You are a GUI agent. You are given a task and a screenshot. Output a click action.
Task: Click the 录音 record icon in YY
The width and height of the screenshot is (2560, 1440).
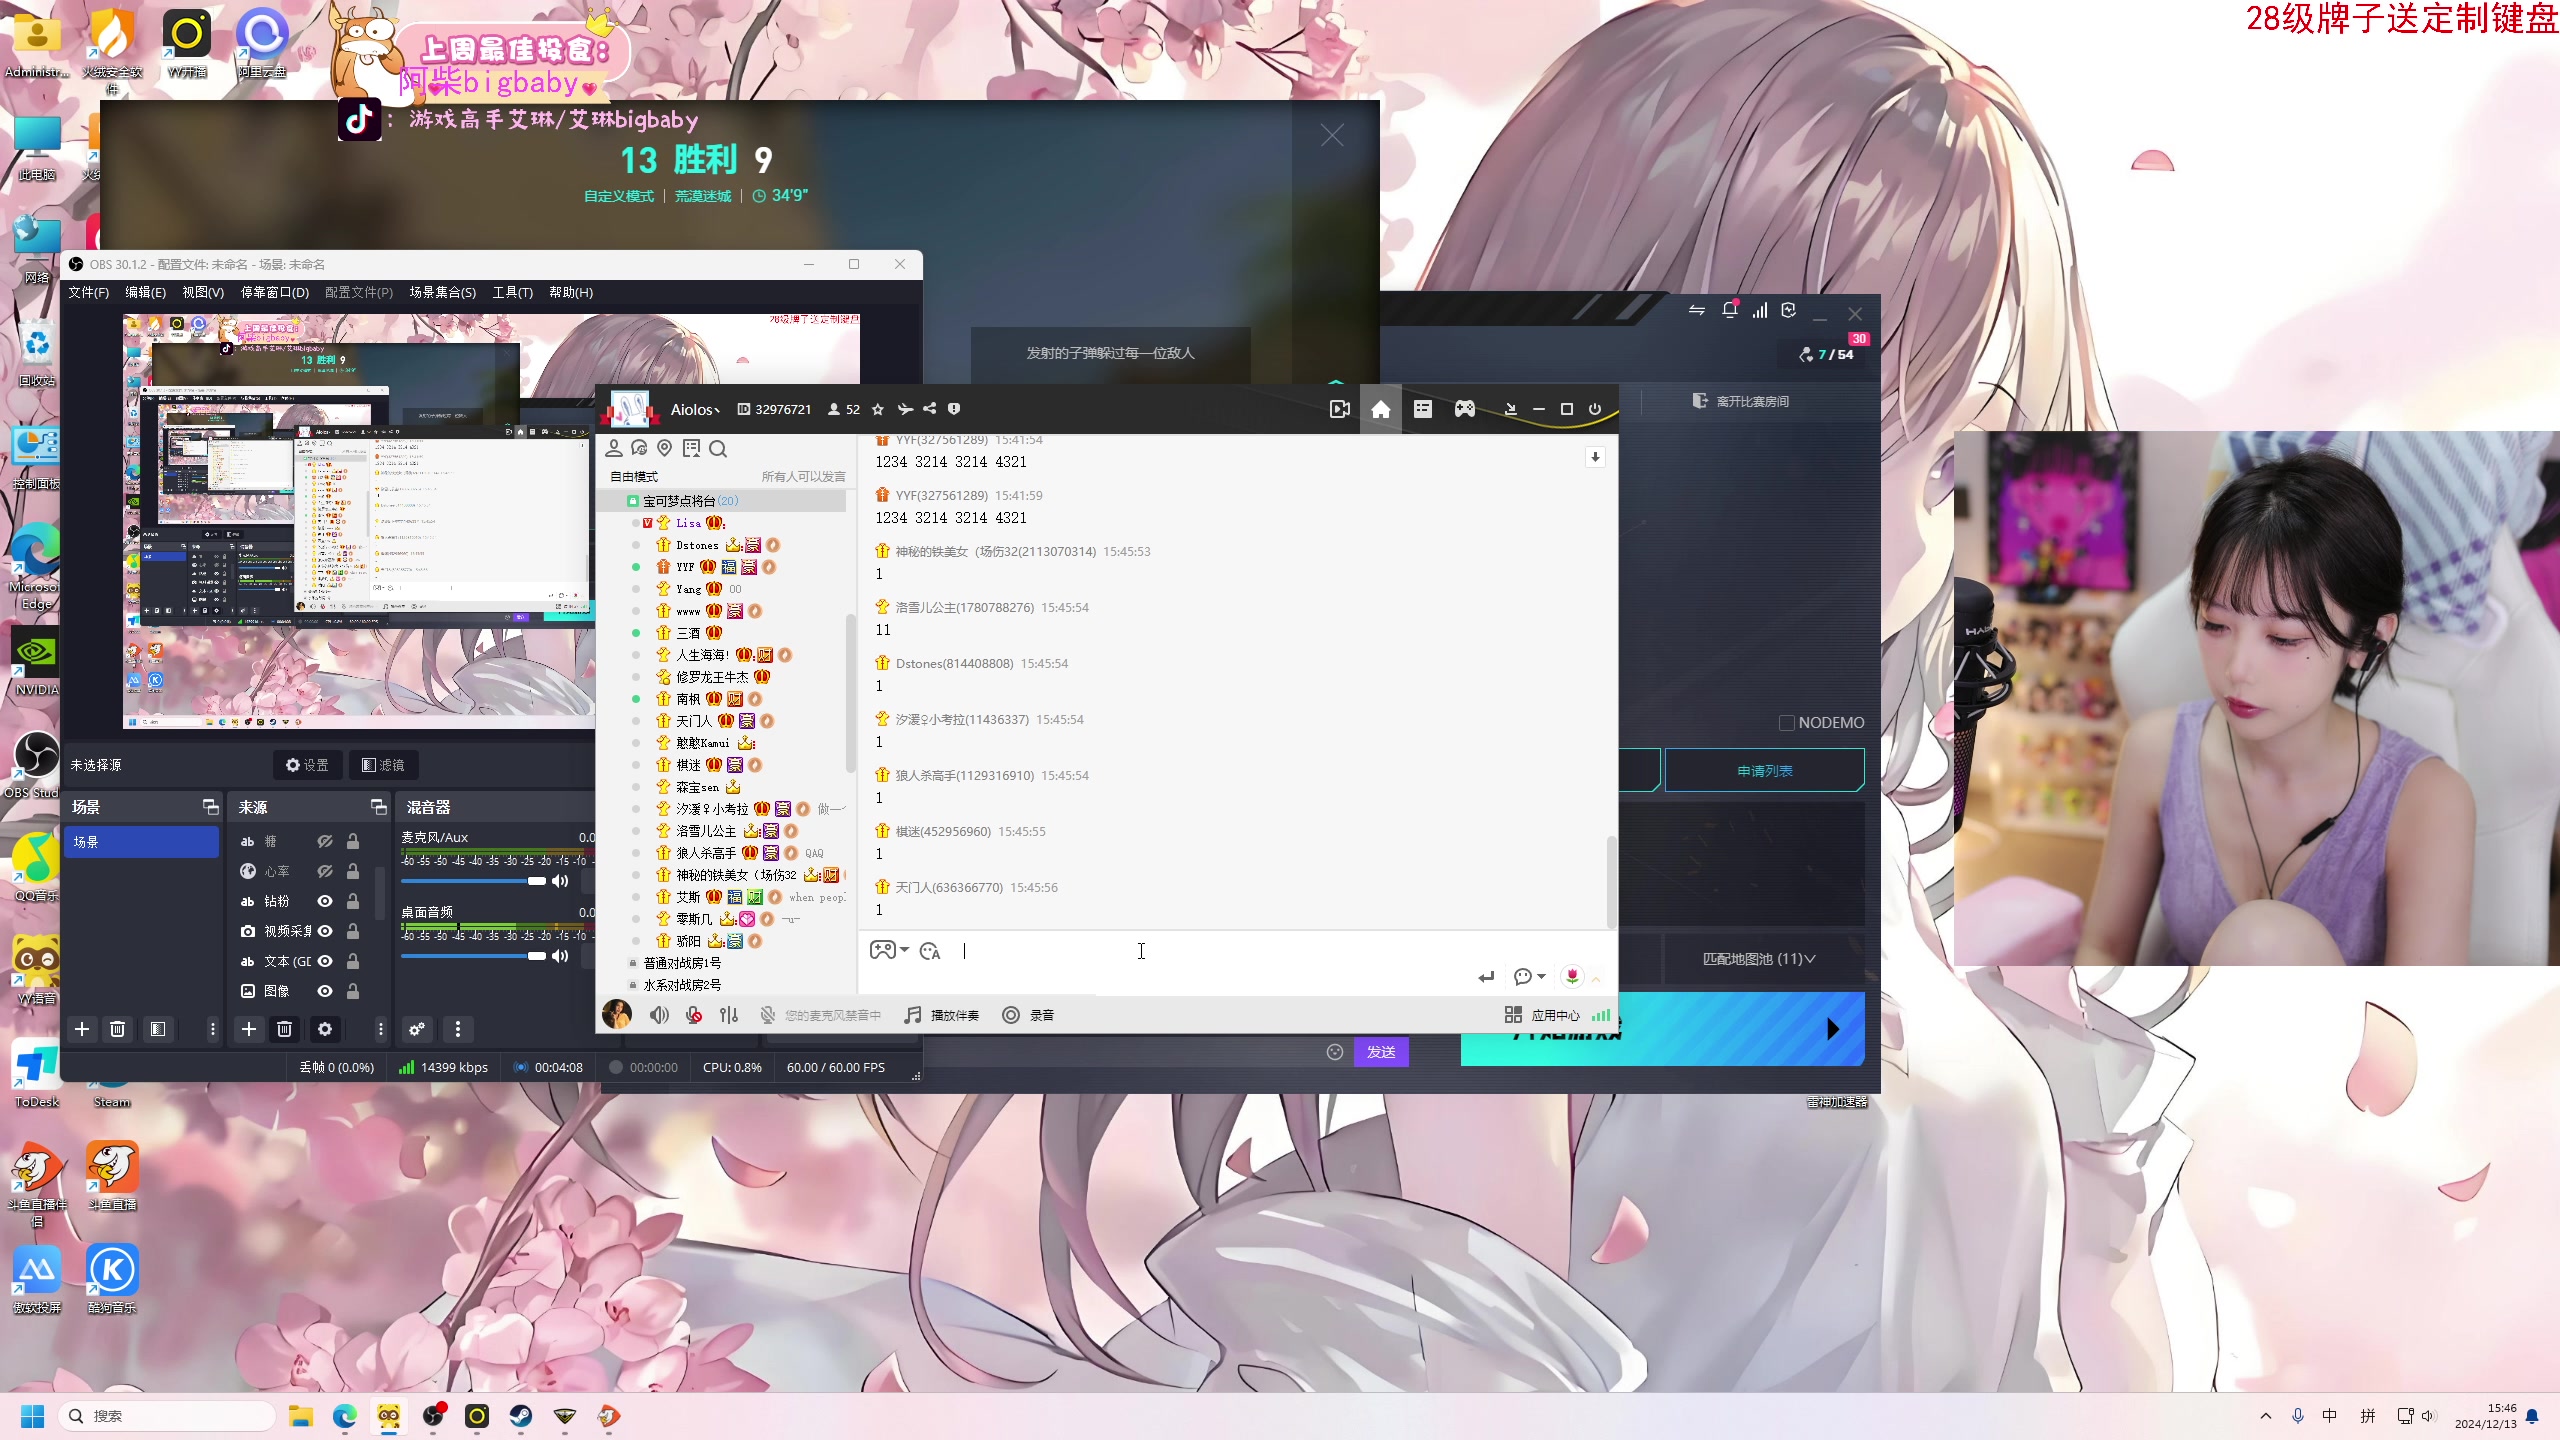click(1029, 1015)
